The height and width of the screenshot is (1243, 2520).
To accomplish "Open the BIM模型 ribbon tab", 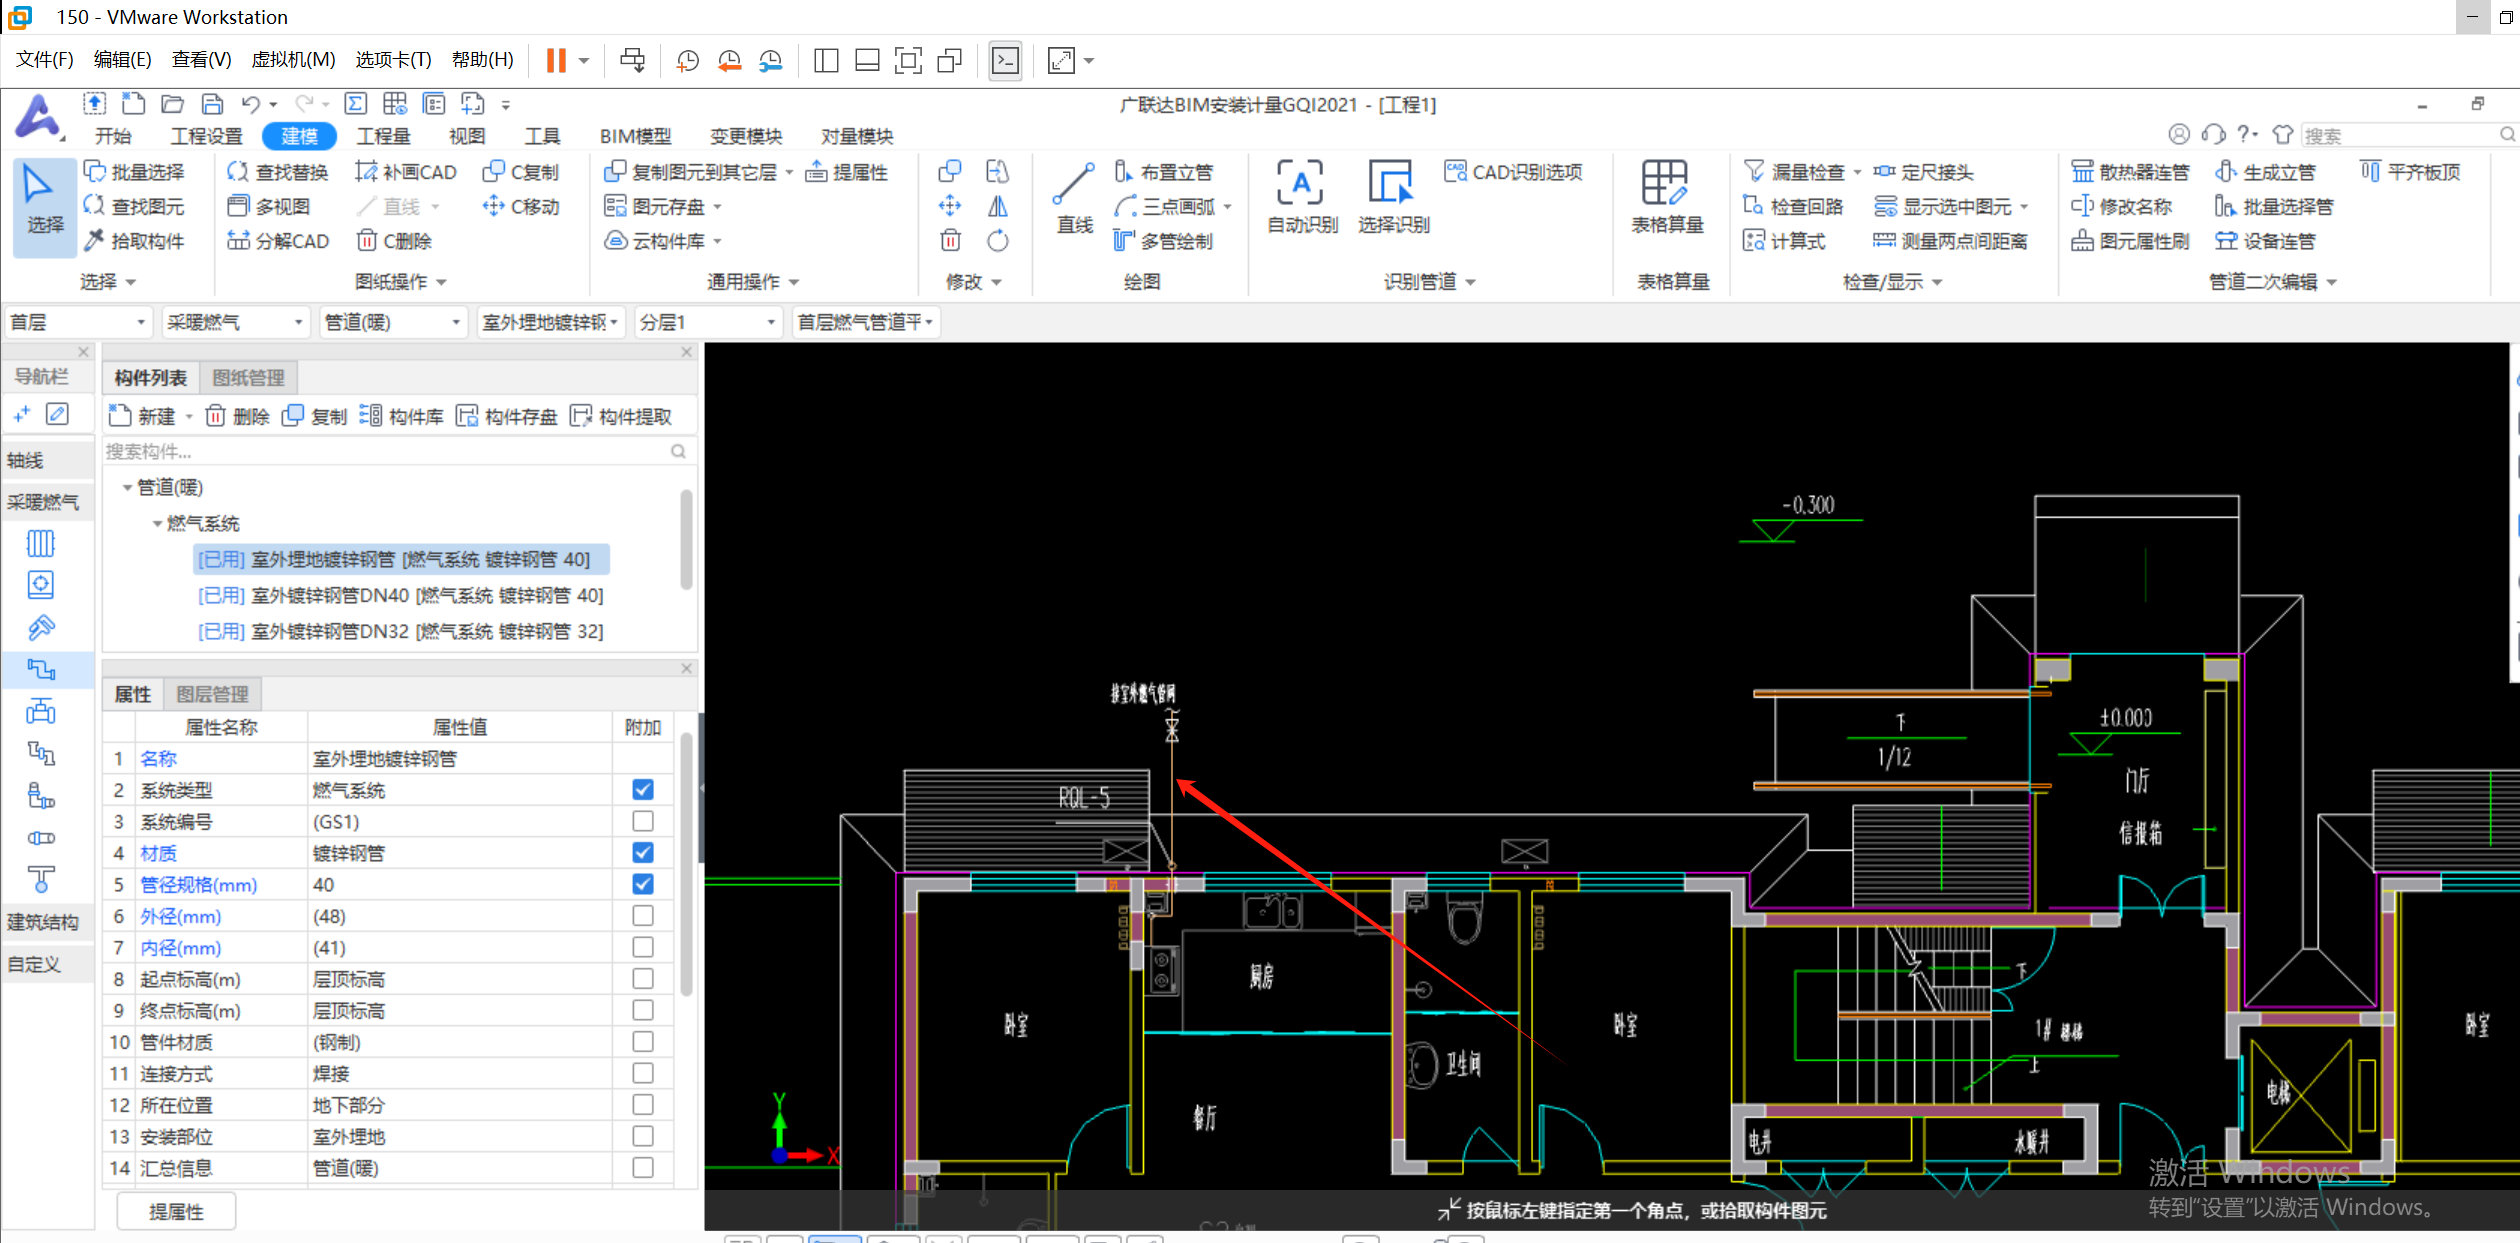I will click(x=636, y=136).
